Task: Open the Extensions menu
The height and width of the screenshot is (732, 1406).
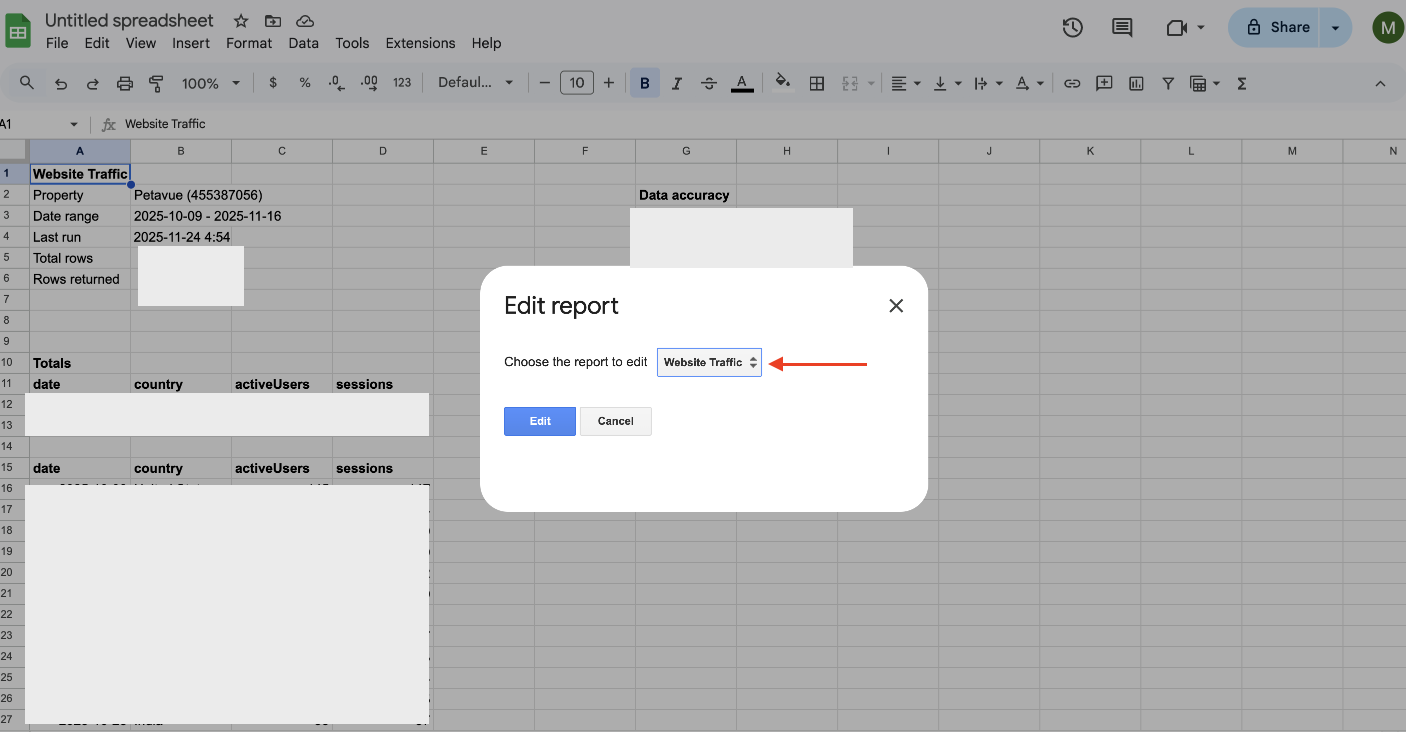Action: pos(420,43)
